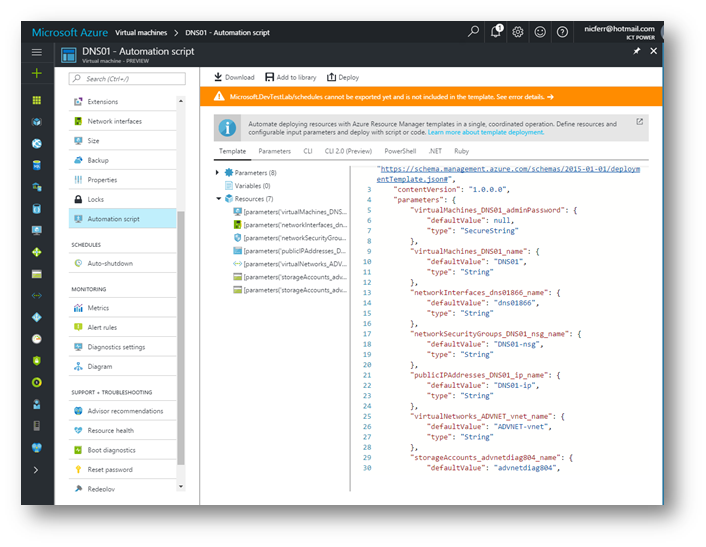Open Reset password
The image size is (706, 547).
point(122,470)
